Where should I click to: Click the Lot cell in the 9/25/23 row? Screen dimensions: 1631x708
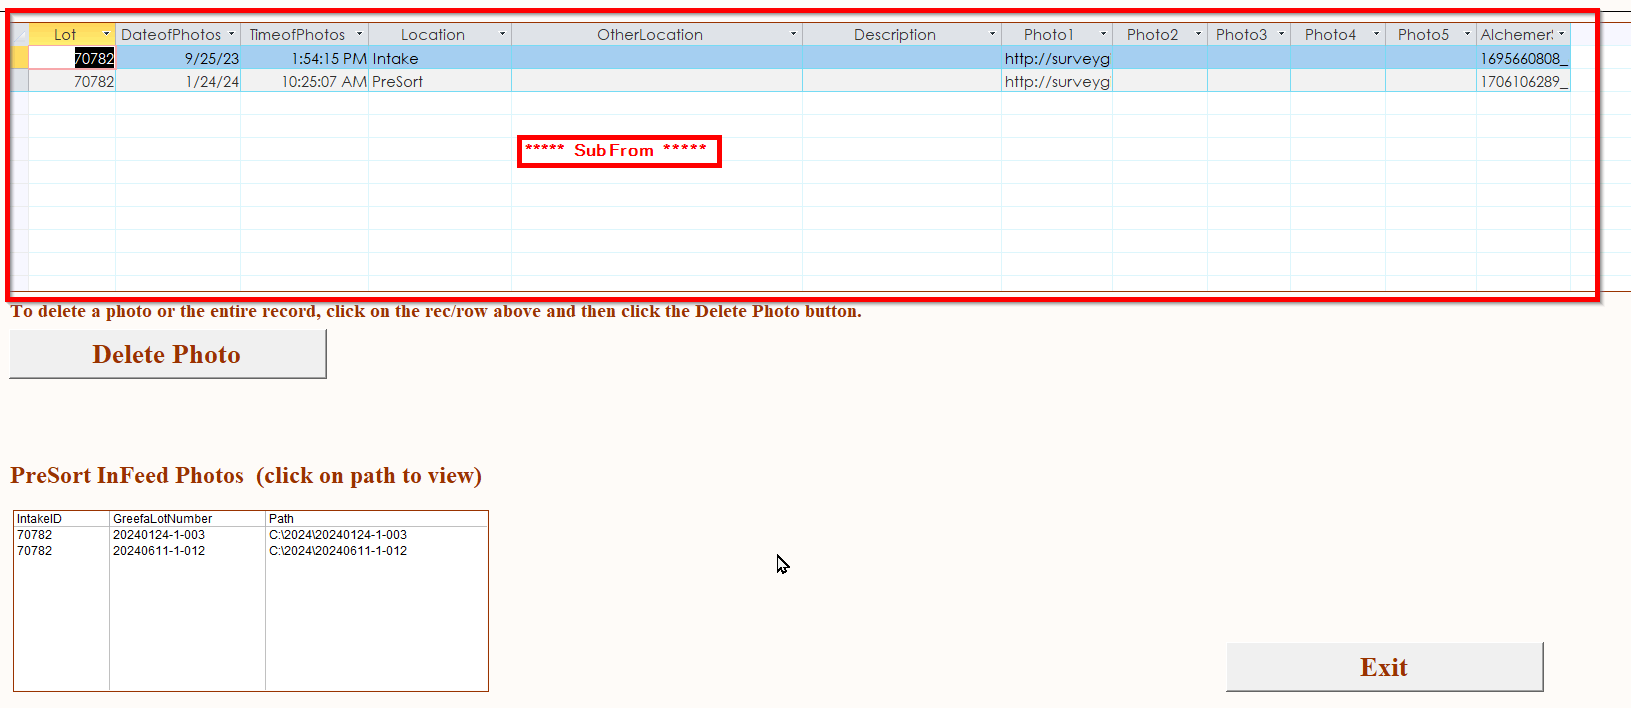click(x=72, y=58)
